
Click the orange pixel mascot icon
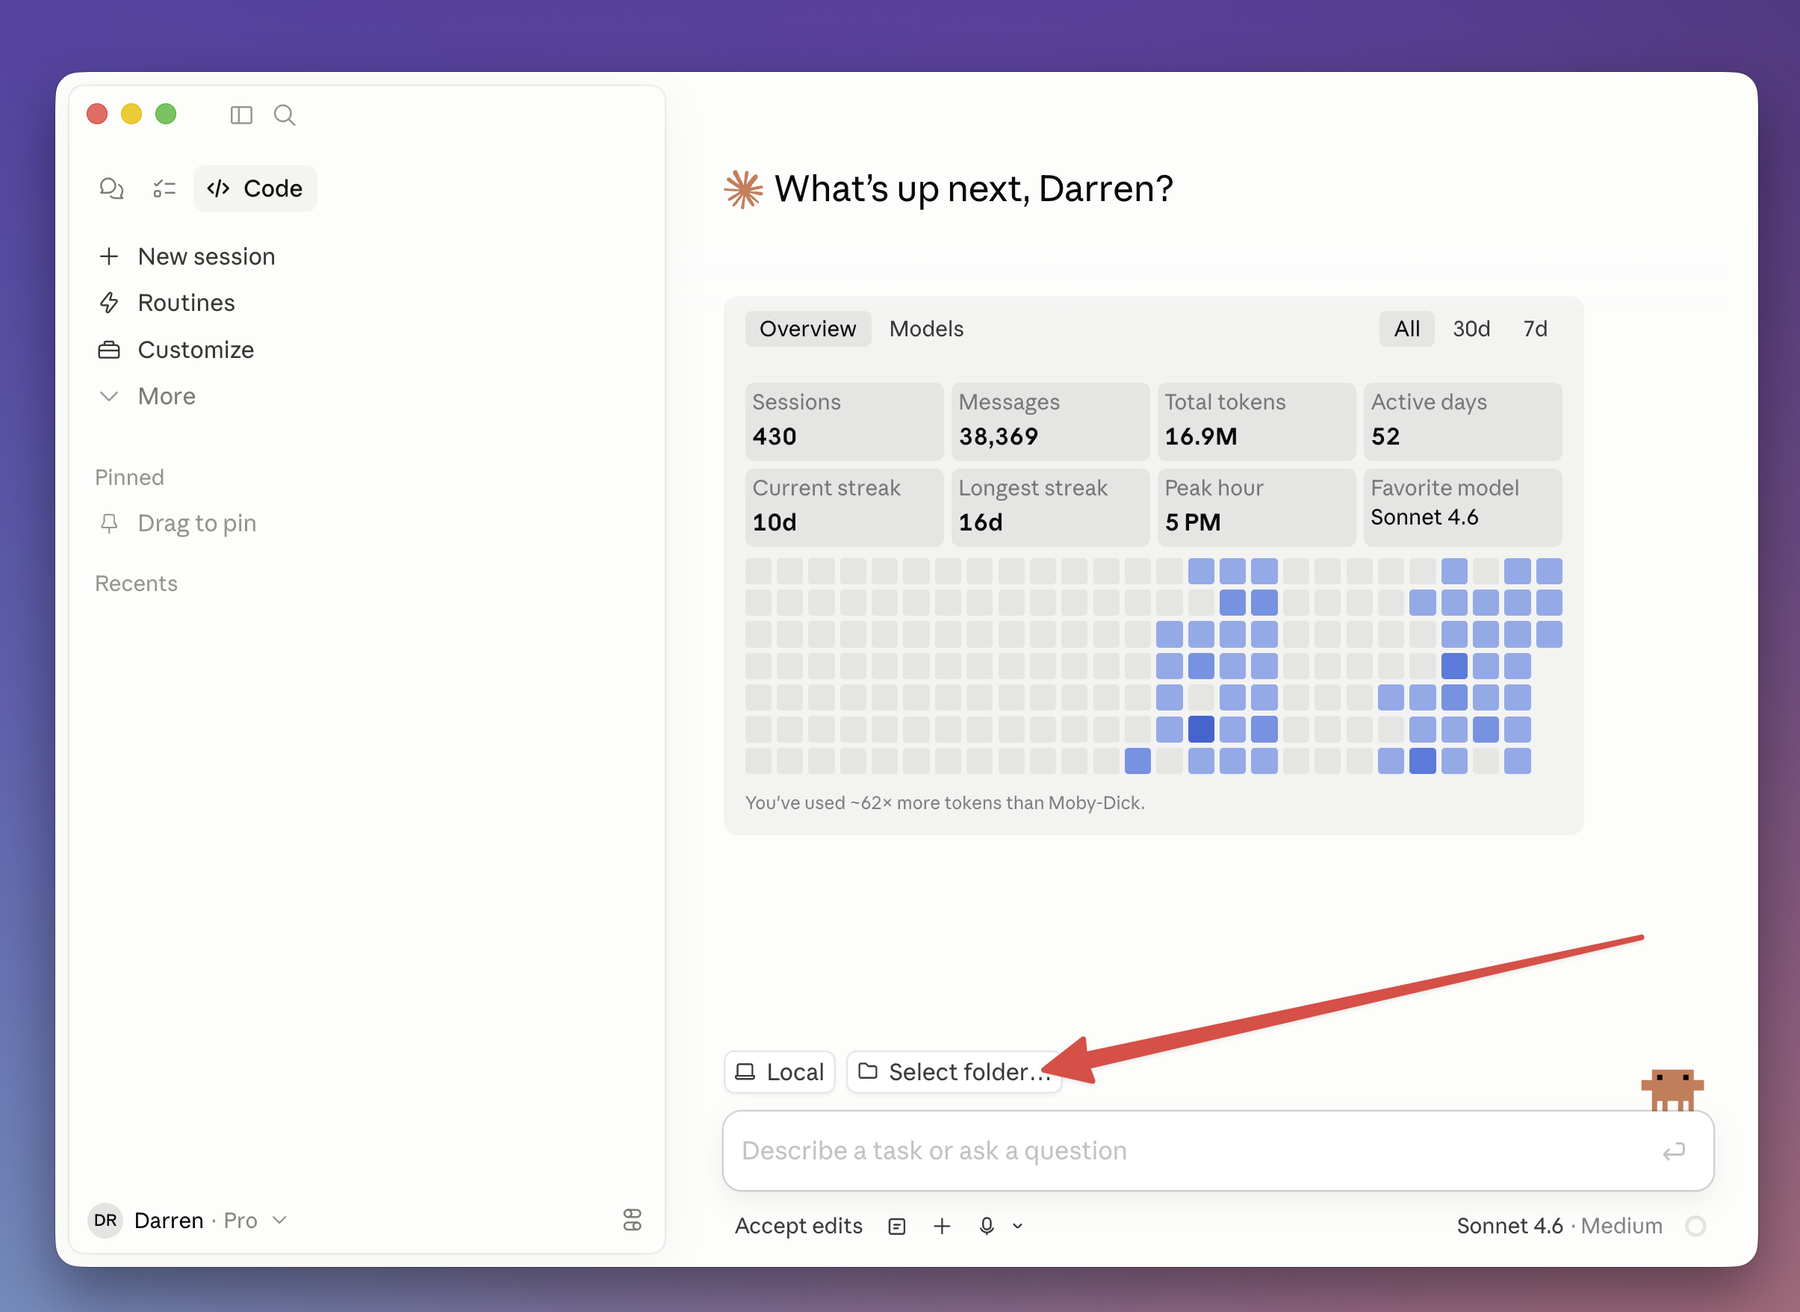[1672, 1089]
